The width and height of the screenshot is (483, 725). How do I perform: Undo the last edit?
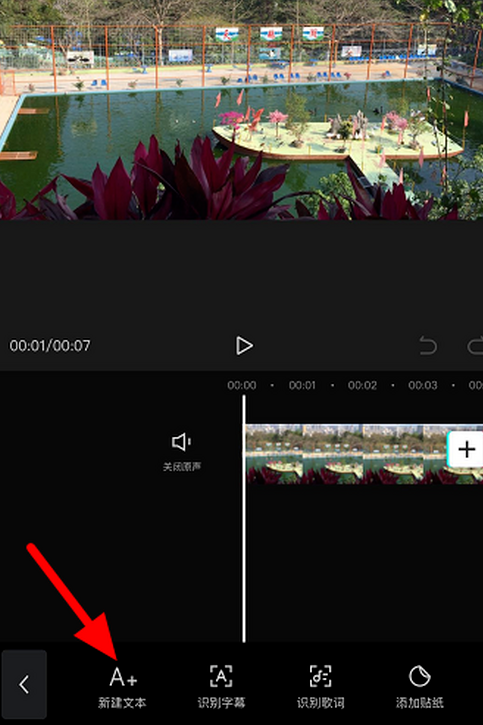pyautogui.click(x=428, y=345)
